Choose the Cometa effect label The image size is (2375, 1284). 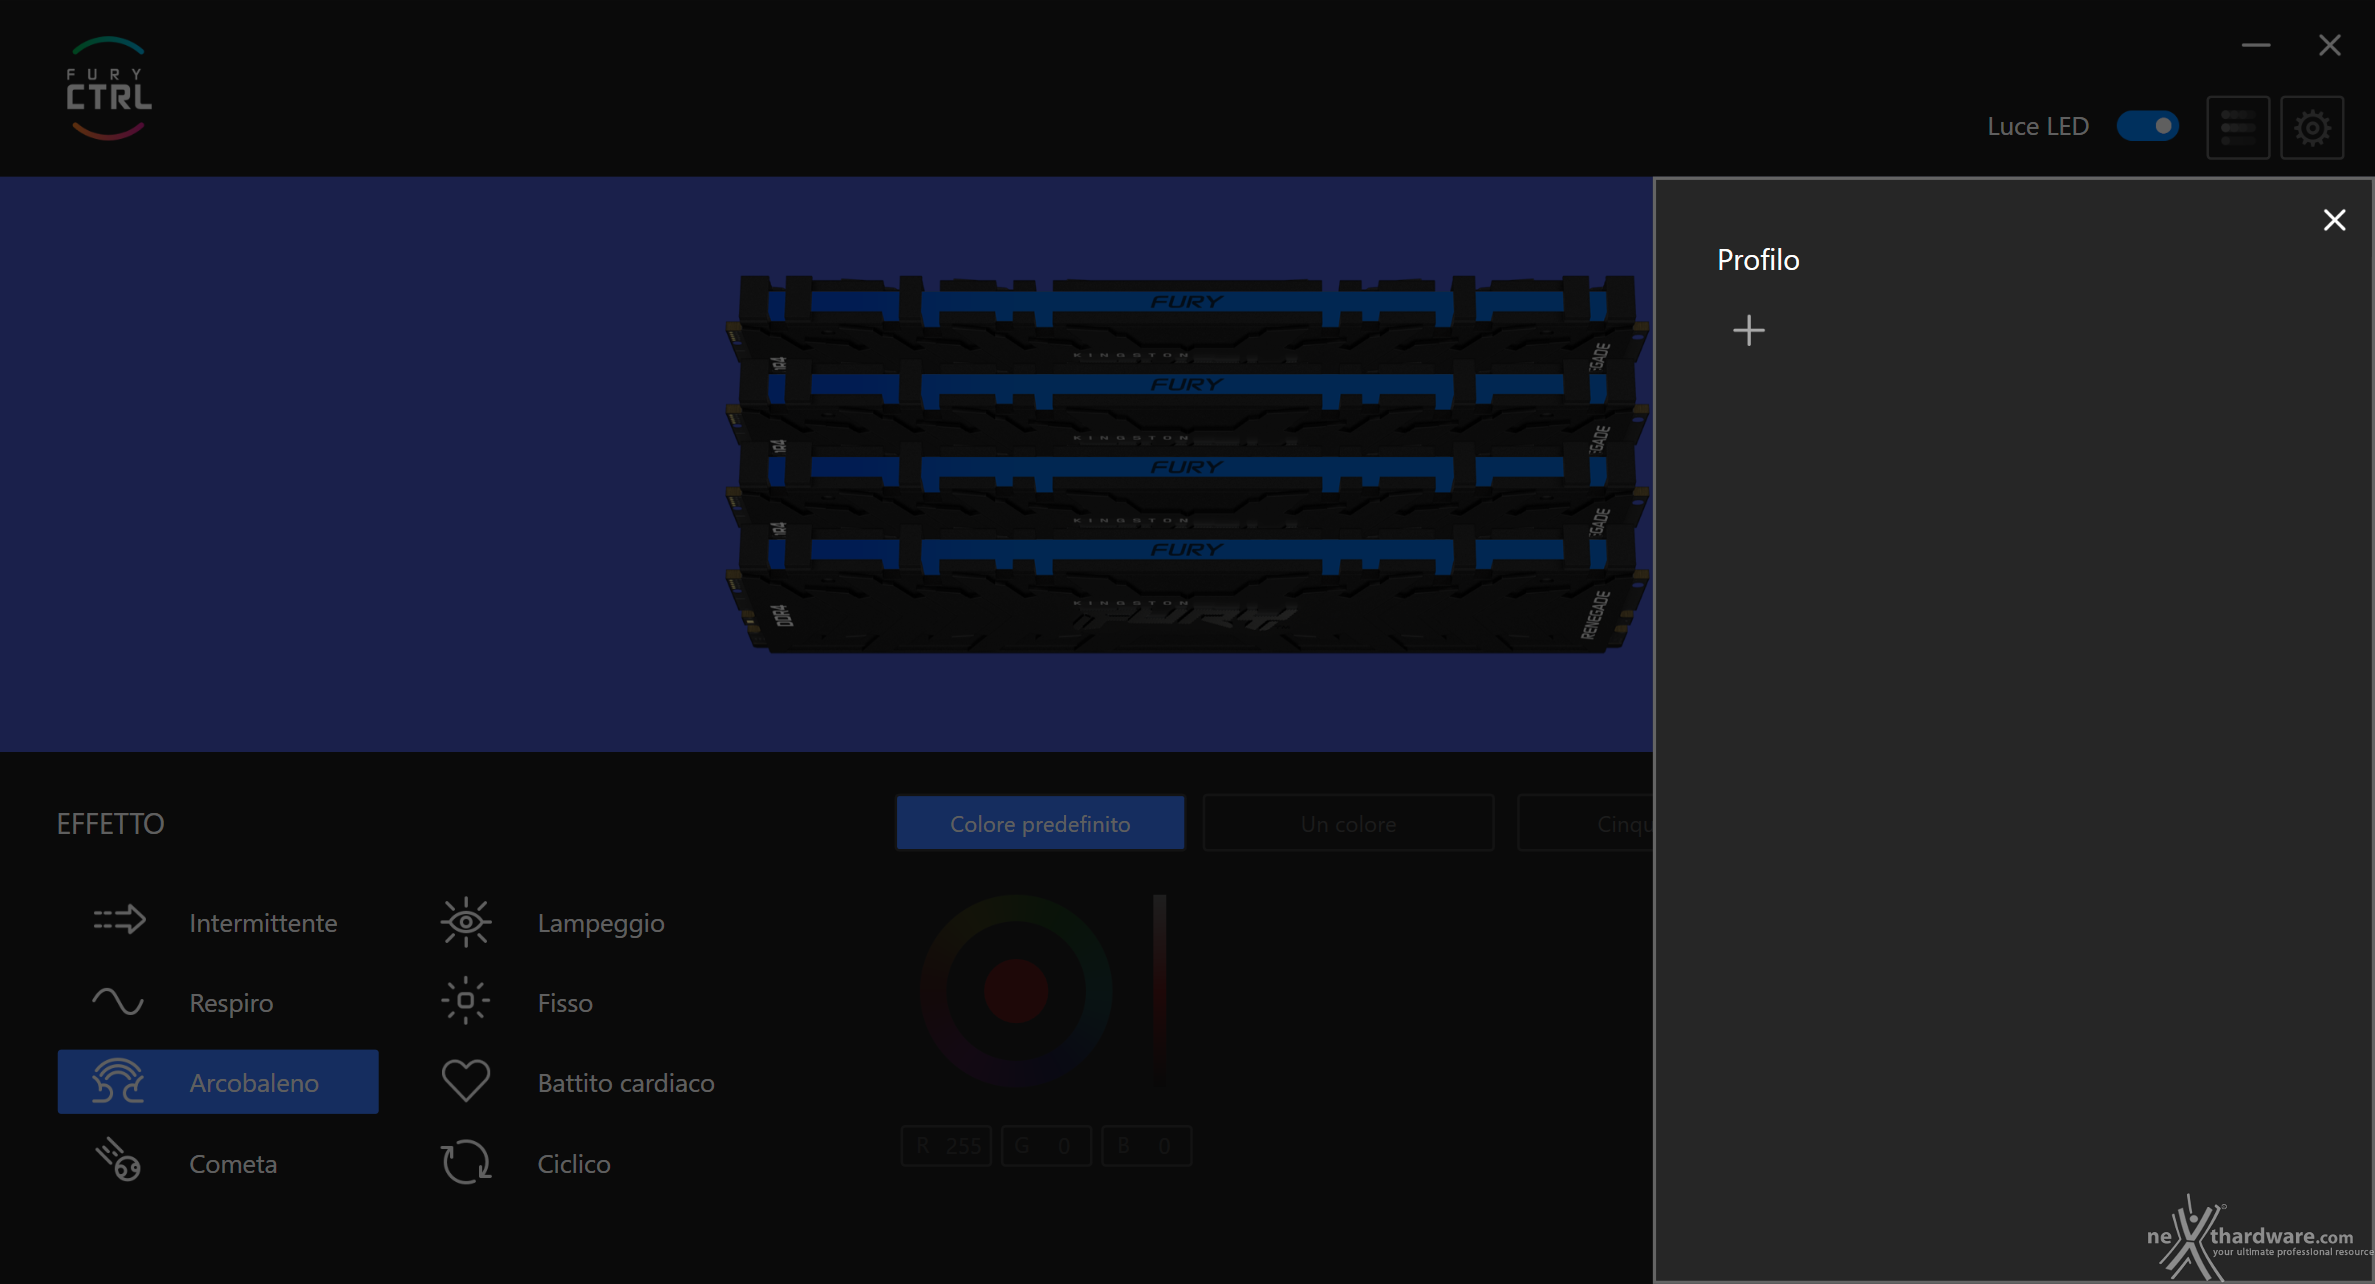pos(233,1164)
